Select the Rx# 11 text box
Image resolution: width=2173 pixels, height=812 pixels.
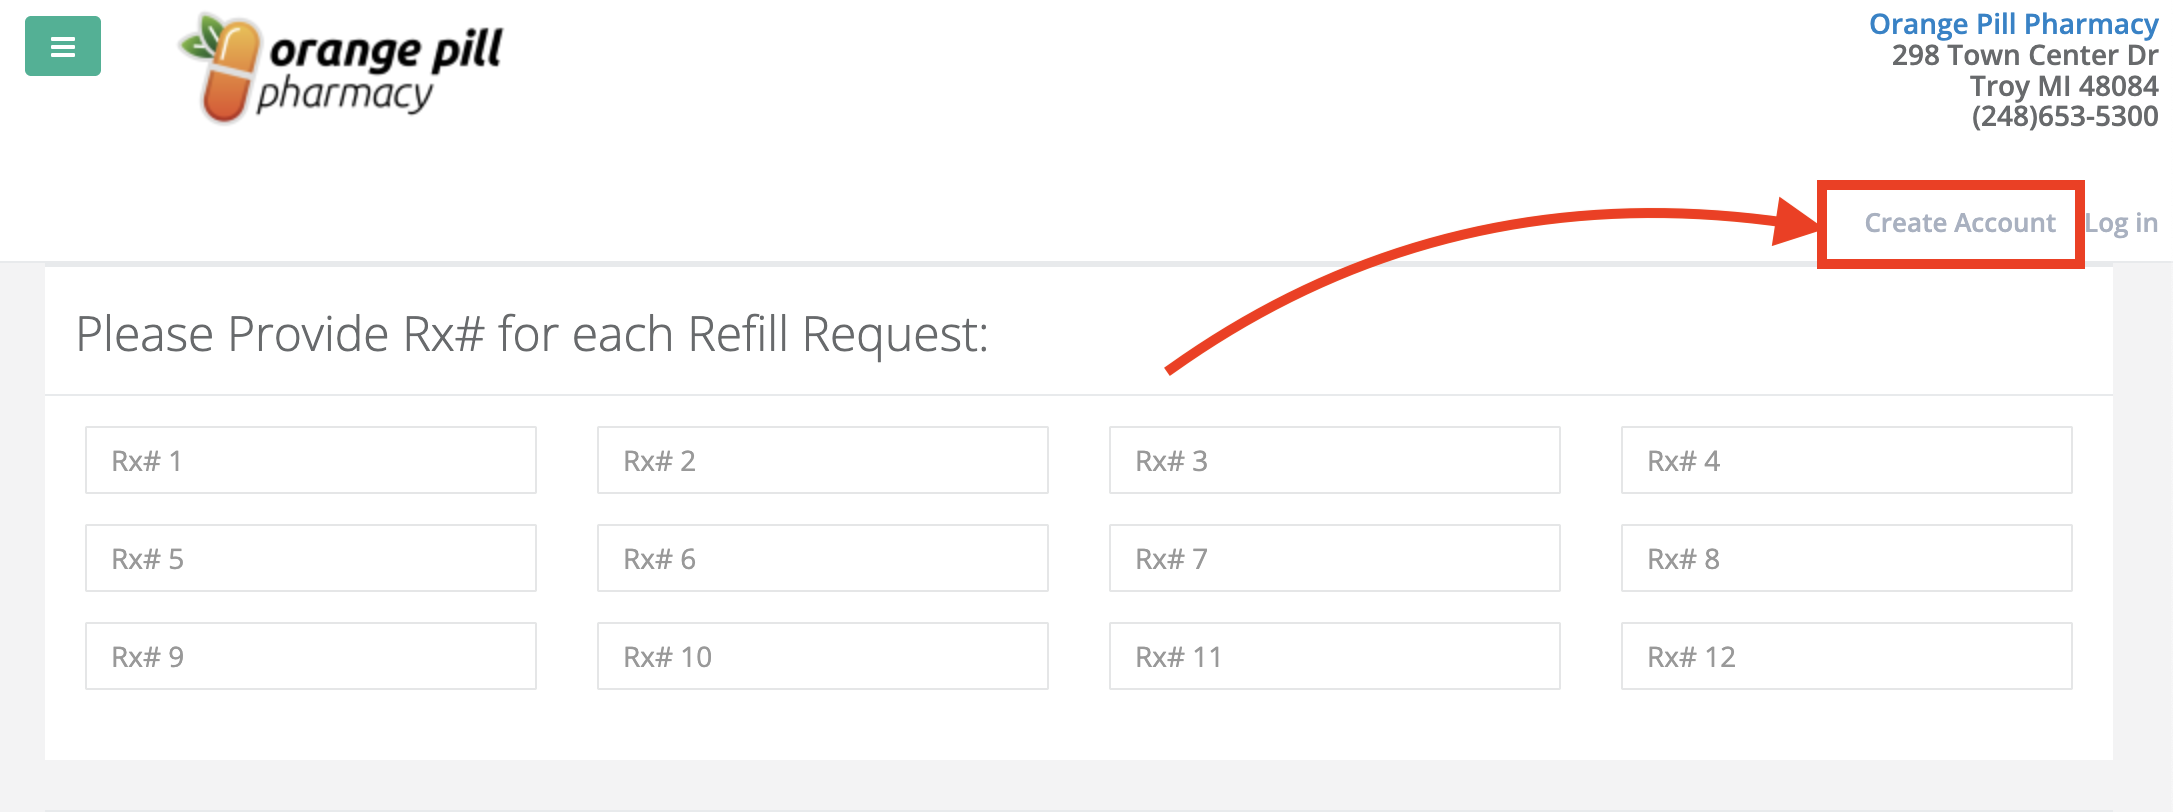(1334, 656)
